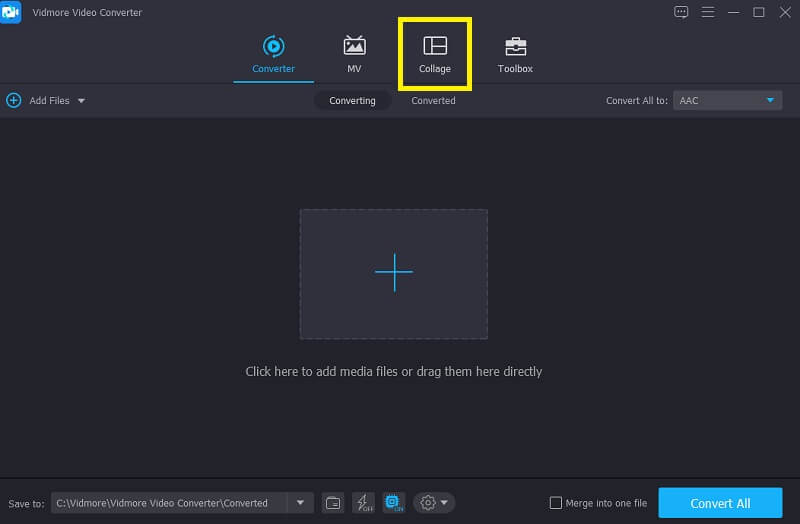
Task: Click the Add Files plus icon
Action: [14, 100]
